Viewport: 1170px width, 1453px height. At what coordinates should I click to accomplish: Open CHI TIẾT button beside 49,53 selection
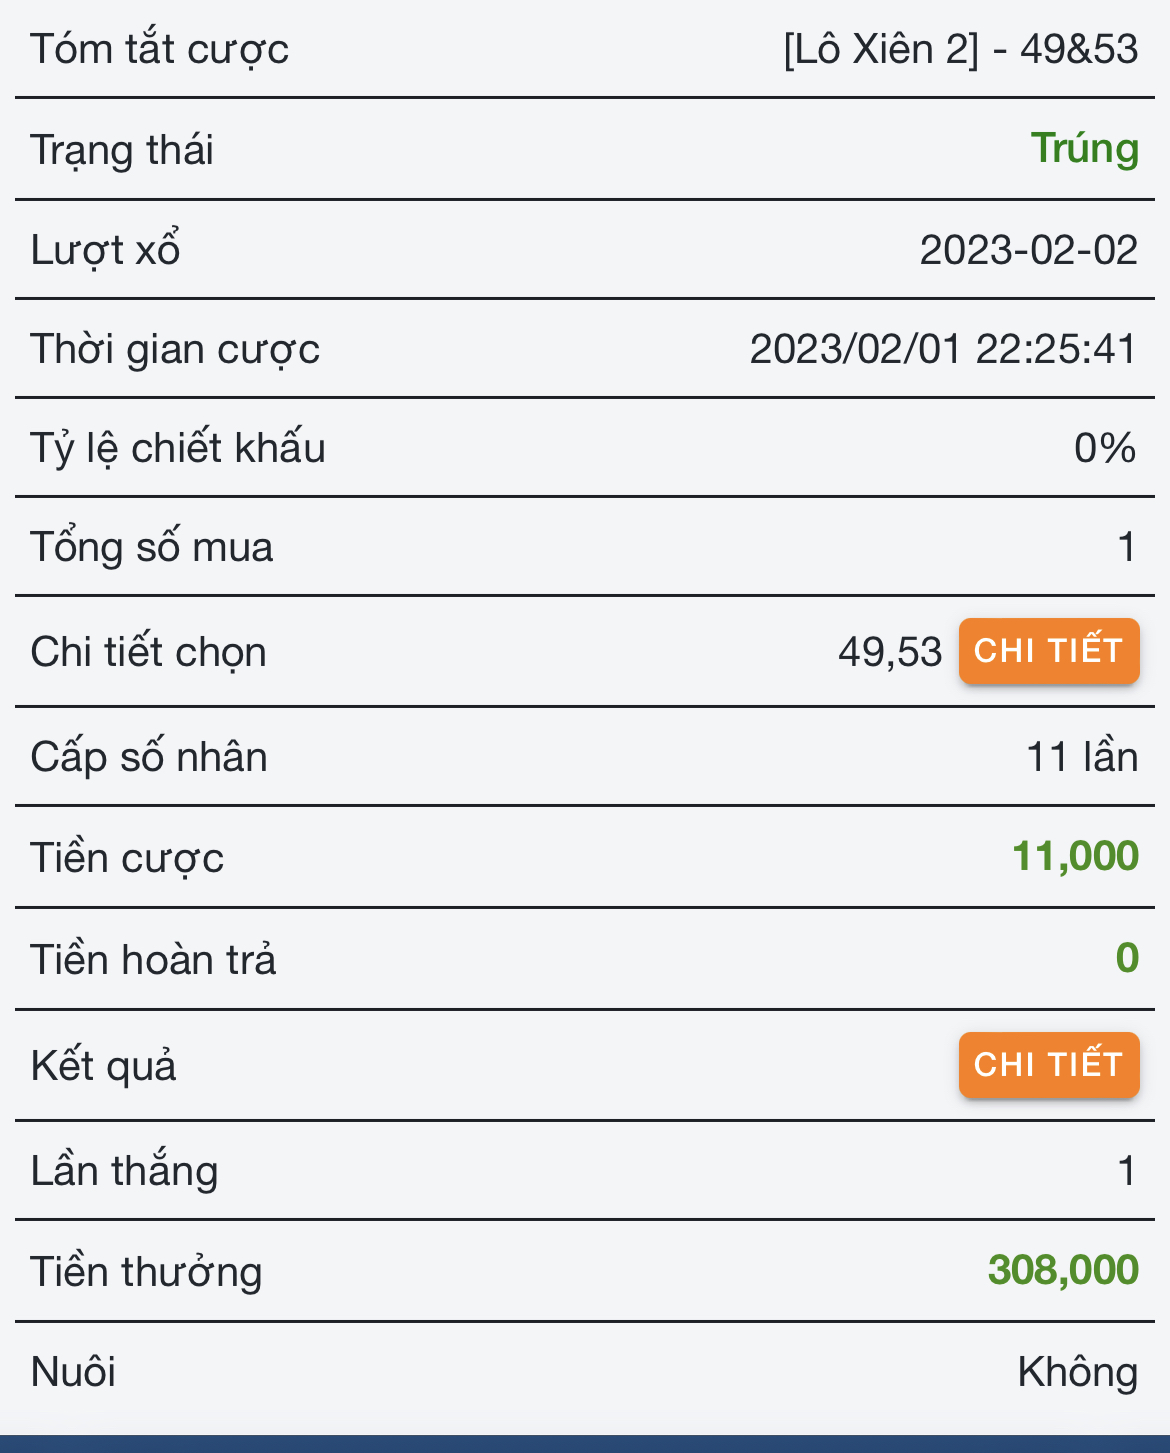[1049, 651]
